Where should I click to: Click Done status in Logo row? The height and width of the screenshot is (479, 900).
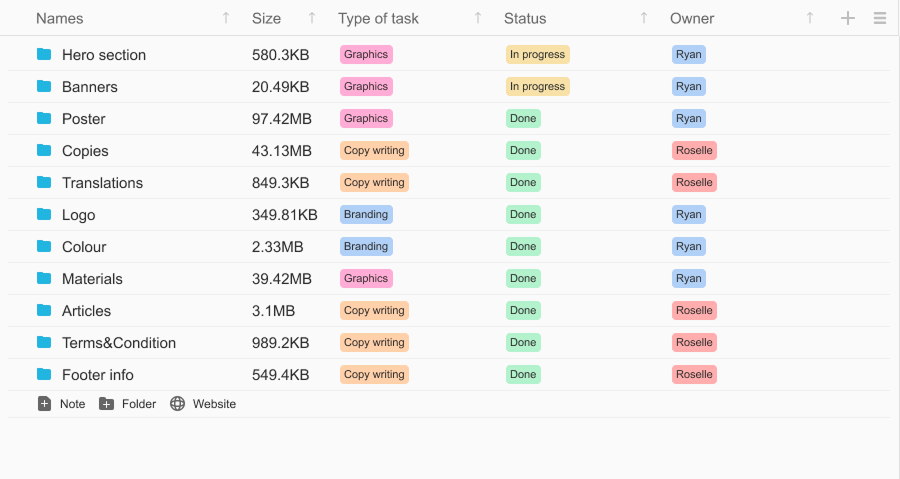pos(523,215)
